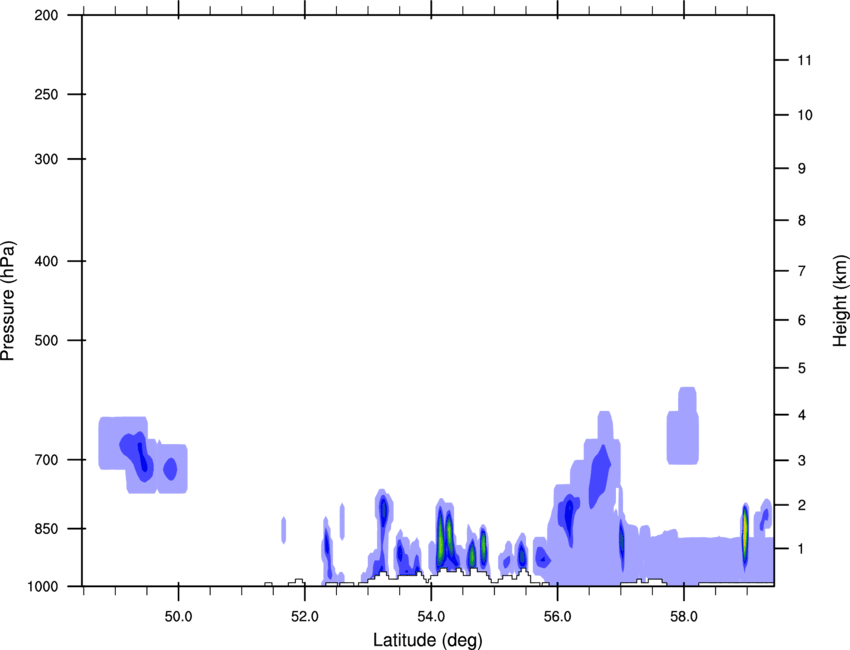The width and height of the screenshot is (850, 650).
Task: Select the 850 pressure tick label
Action: point(46,528)
